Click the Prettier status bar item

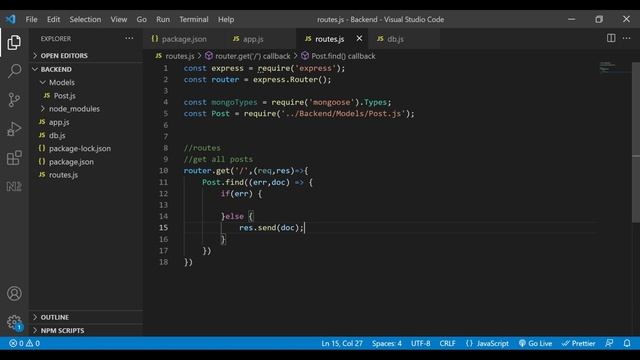pyautogui.click(x=578, y=343)
